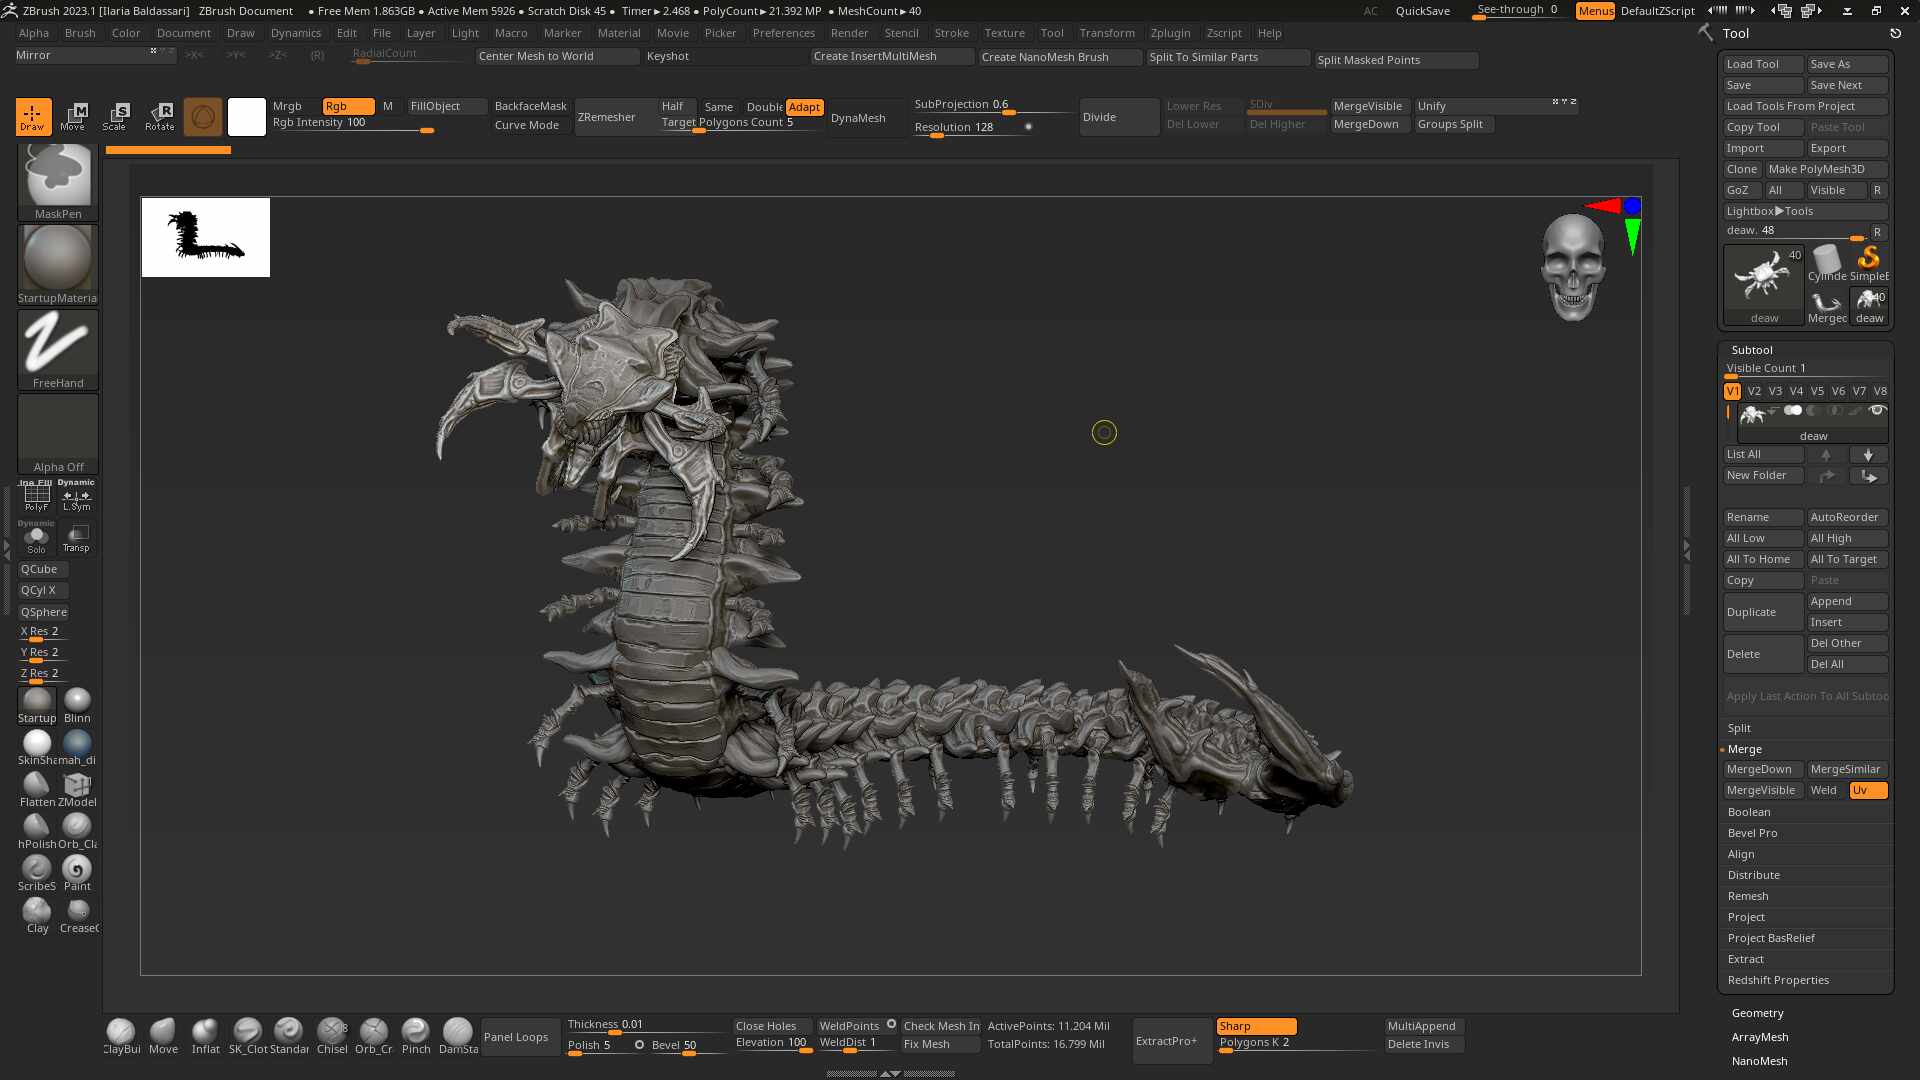Select the DamStandard brush at the bottom
Viewport: 1920px width, 1080px height.
pyautogui.click(x=458, y=1036)
